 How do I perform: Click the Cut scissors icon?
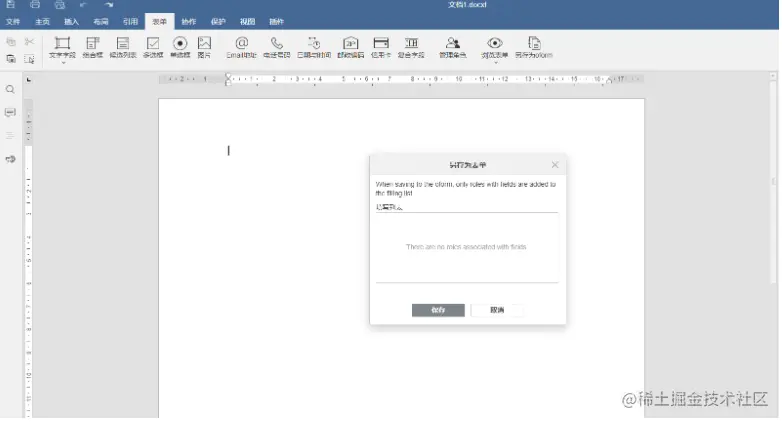pos(29,42)
